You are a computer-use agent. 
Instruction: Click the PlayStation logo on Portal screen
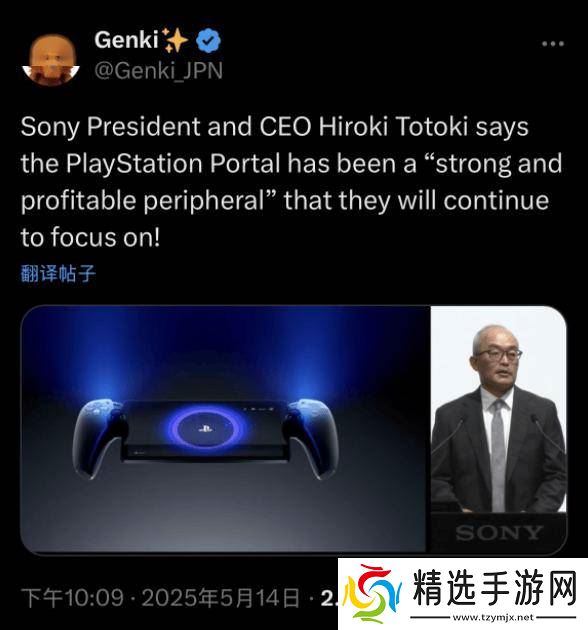point(206,429)
